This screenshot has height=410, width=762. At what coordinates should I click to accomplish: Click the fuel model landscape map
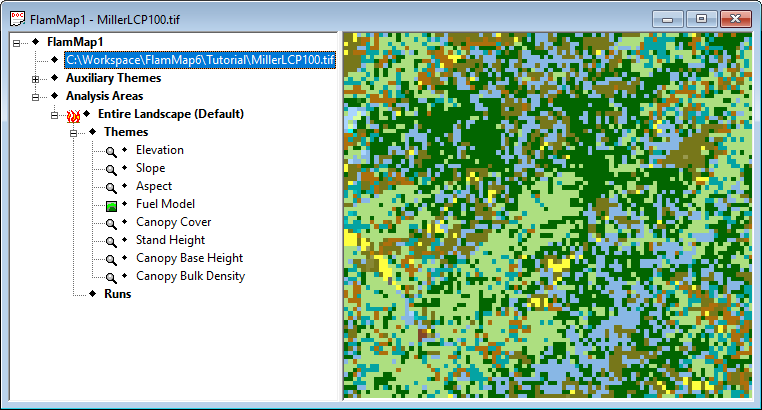pyautogui.click(x=548, y=216)
